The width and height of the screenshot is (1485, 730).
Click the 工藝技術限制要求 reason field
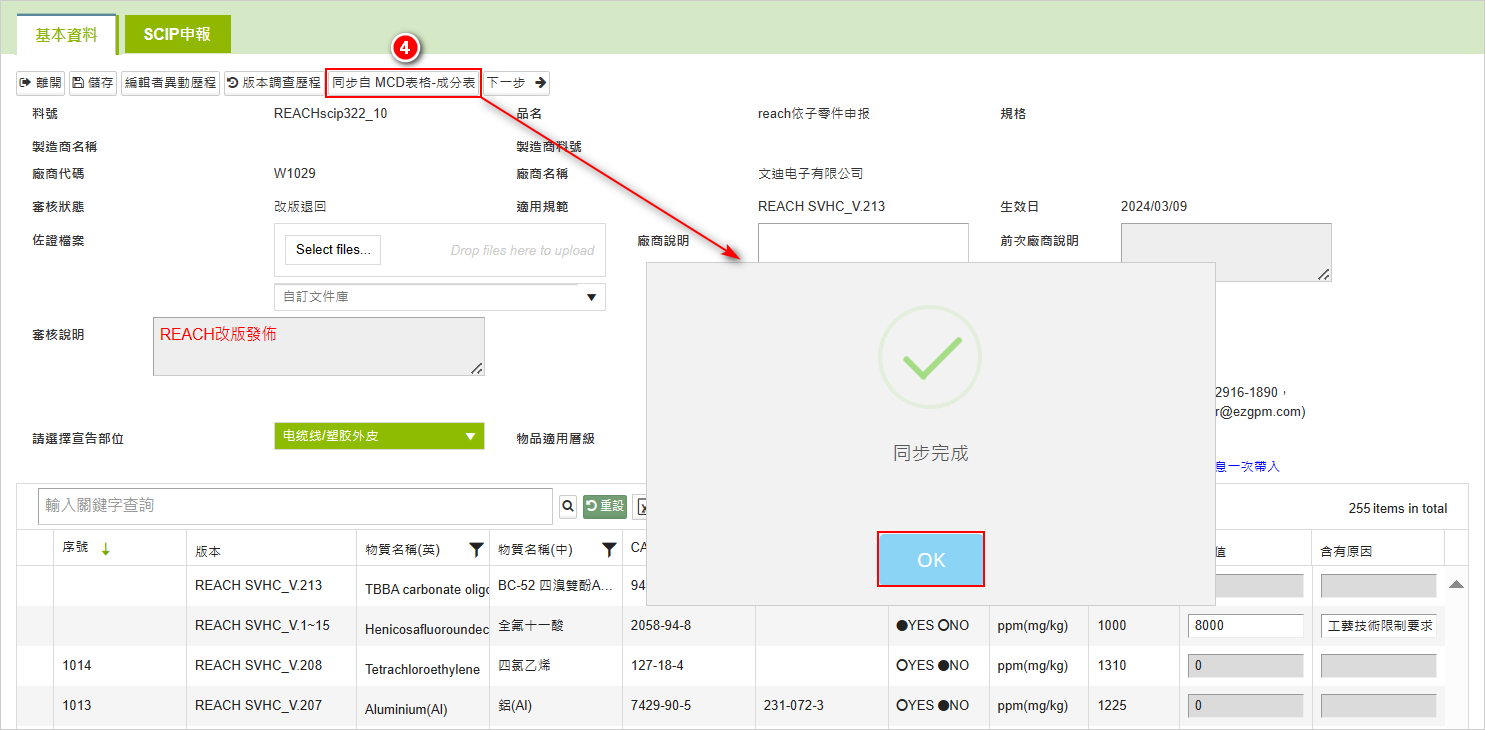click(x=1379, y=626)
